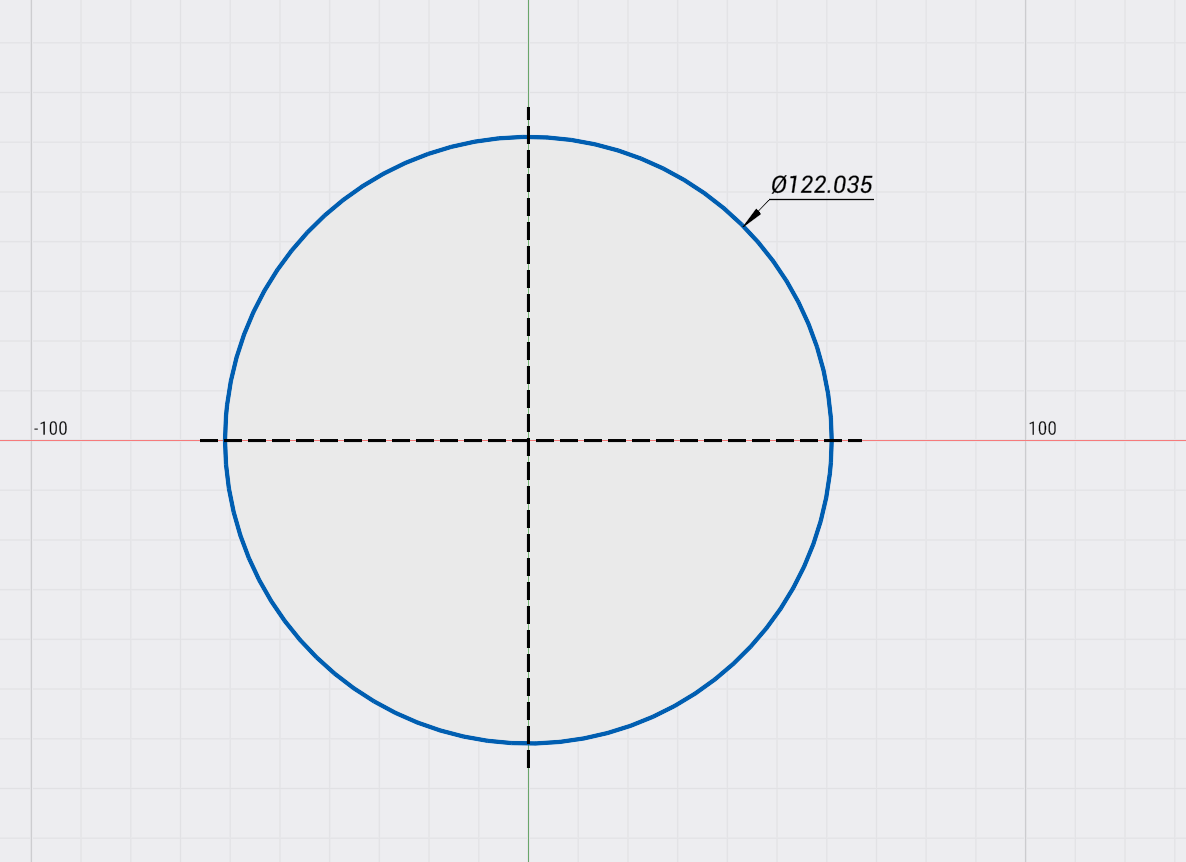Select the bottom endpoint of the vertical dashed line
This screenshot has height=862, width=1186.
coord(528,767)
